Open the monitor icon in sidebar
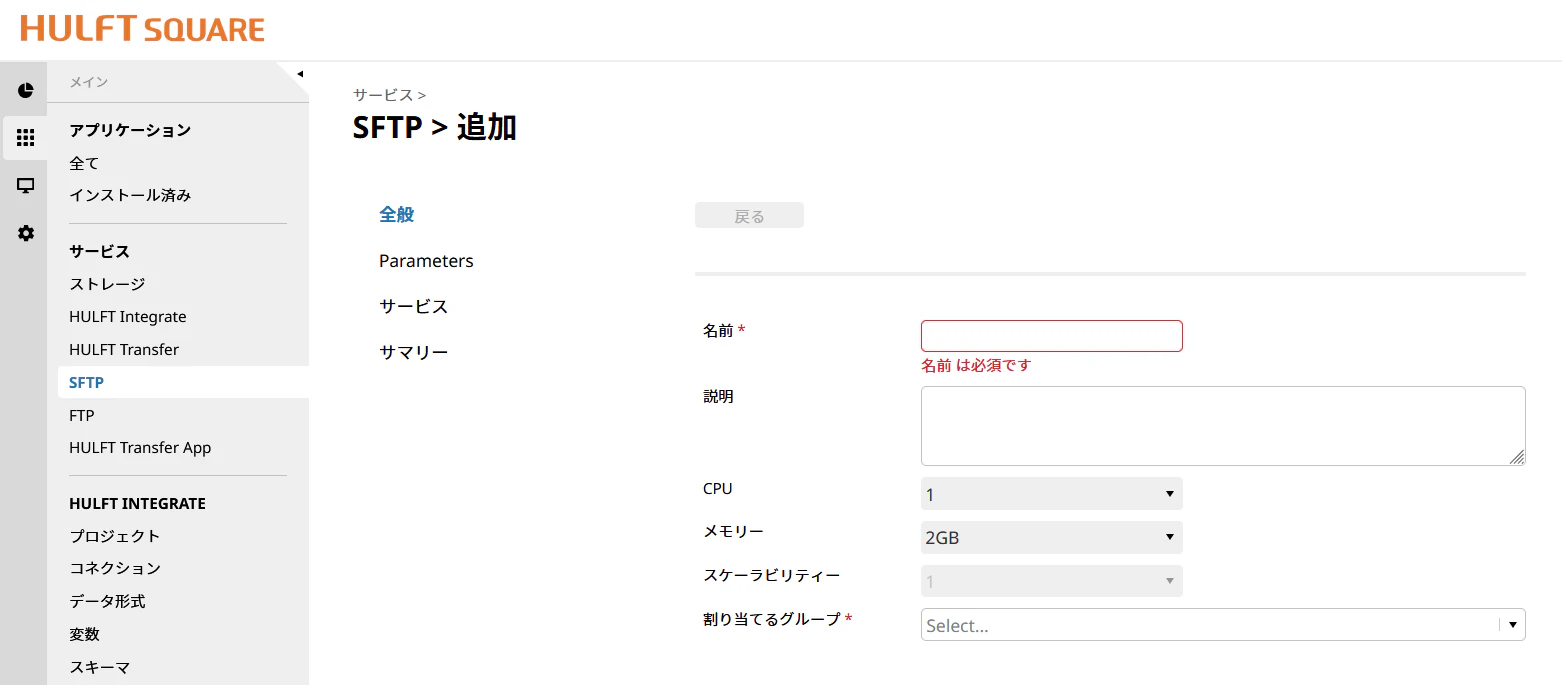The width and height of the screenshot is (1562, 685). 26,186
